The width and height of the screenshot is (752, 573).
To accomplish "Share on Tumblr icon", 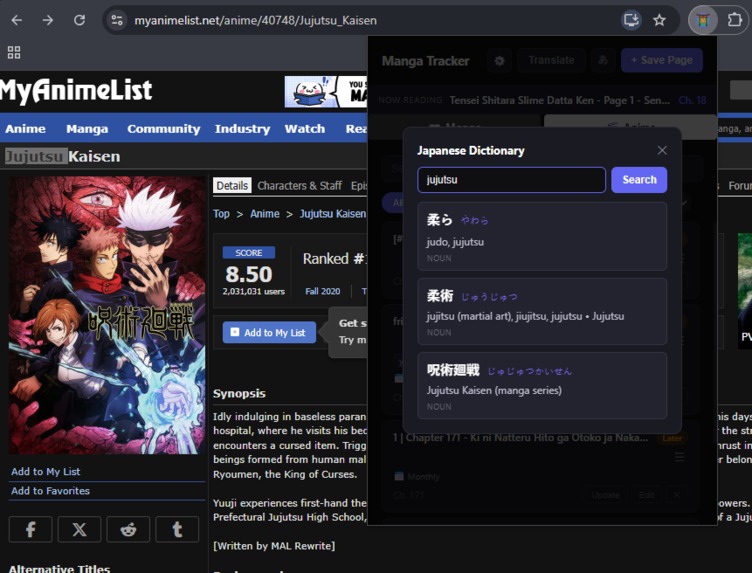I will coord(177,529).
